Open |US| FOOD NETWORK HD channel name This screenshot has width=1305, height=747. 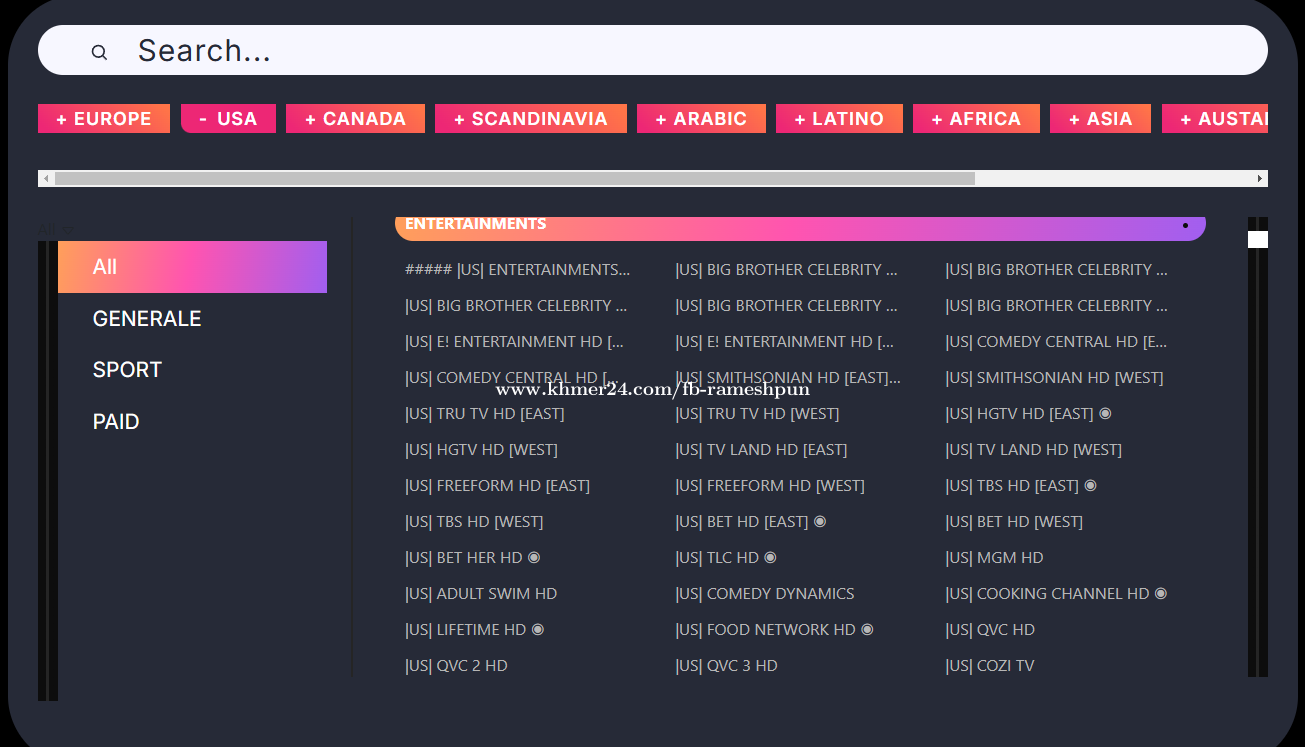click(x=765, y=630)
